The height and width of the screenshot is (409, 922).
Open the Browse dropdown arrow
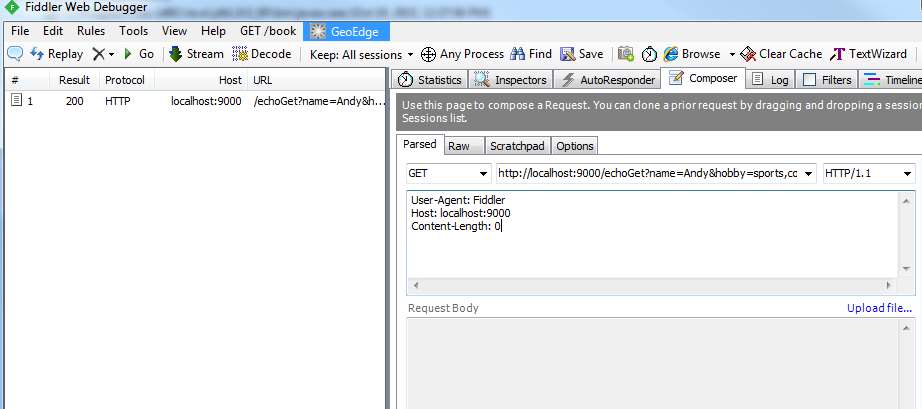(x=732, y=54)
